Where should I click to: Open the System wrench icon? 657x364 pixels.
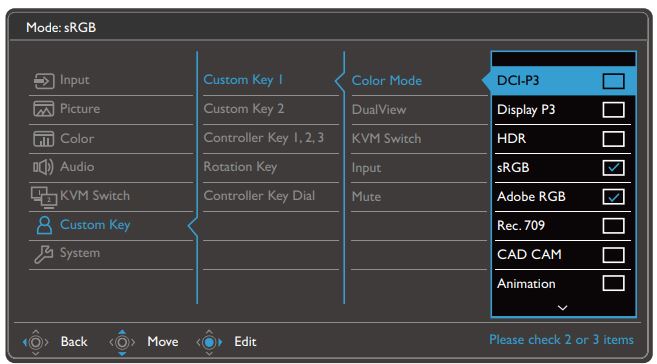point(44,254)
